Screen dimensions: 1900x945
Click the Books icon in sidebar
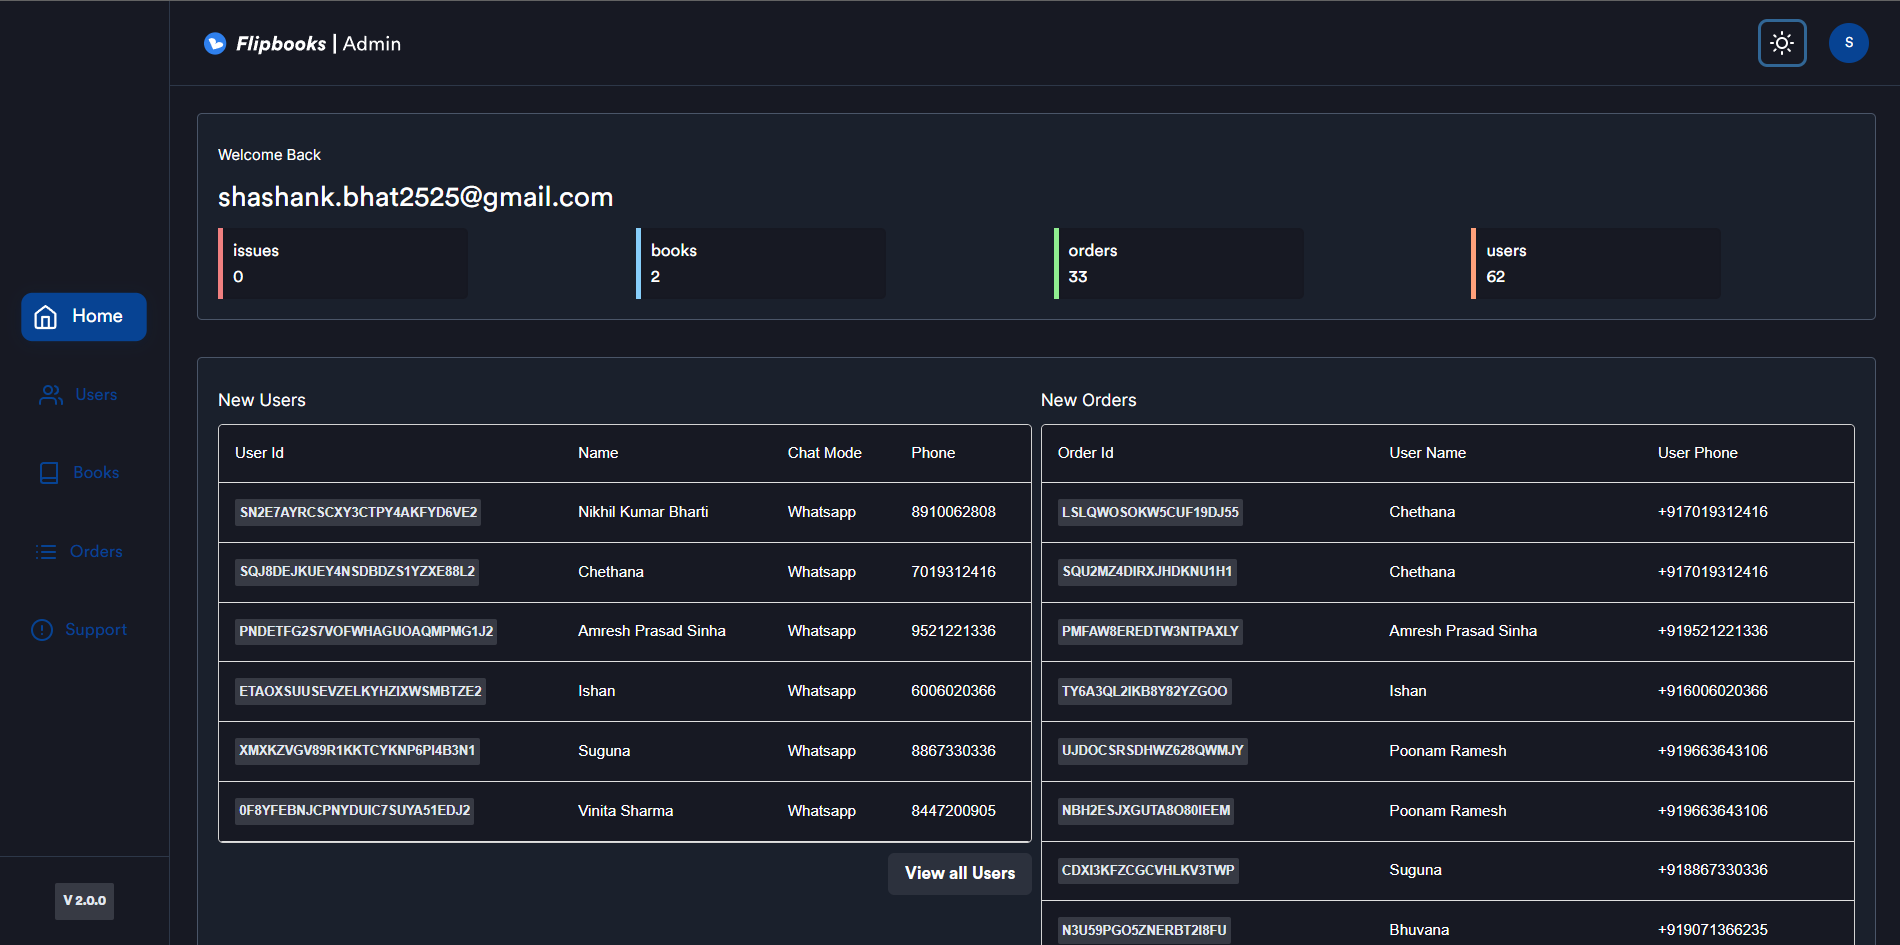point(49,473)
